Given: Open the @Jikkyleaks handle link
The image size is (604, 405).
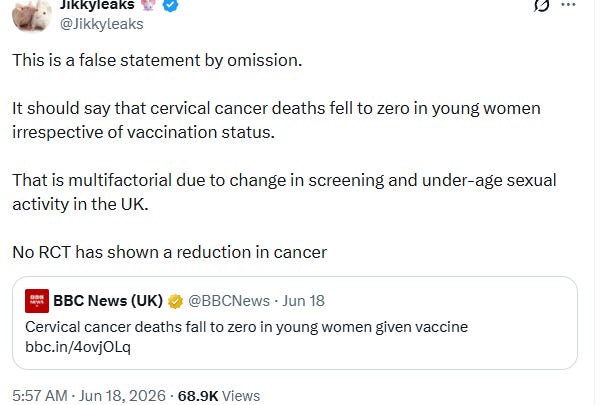Looking at the screenshot, I should tap(102, 24).
